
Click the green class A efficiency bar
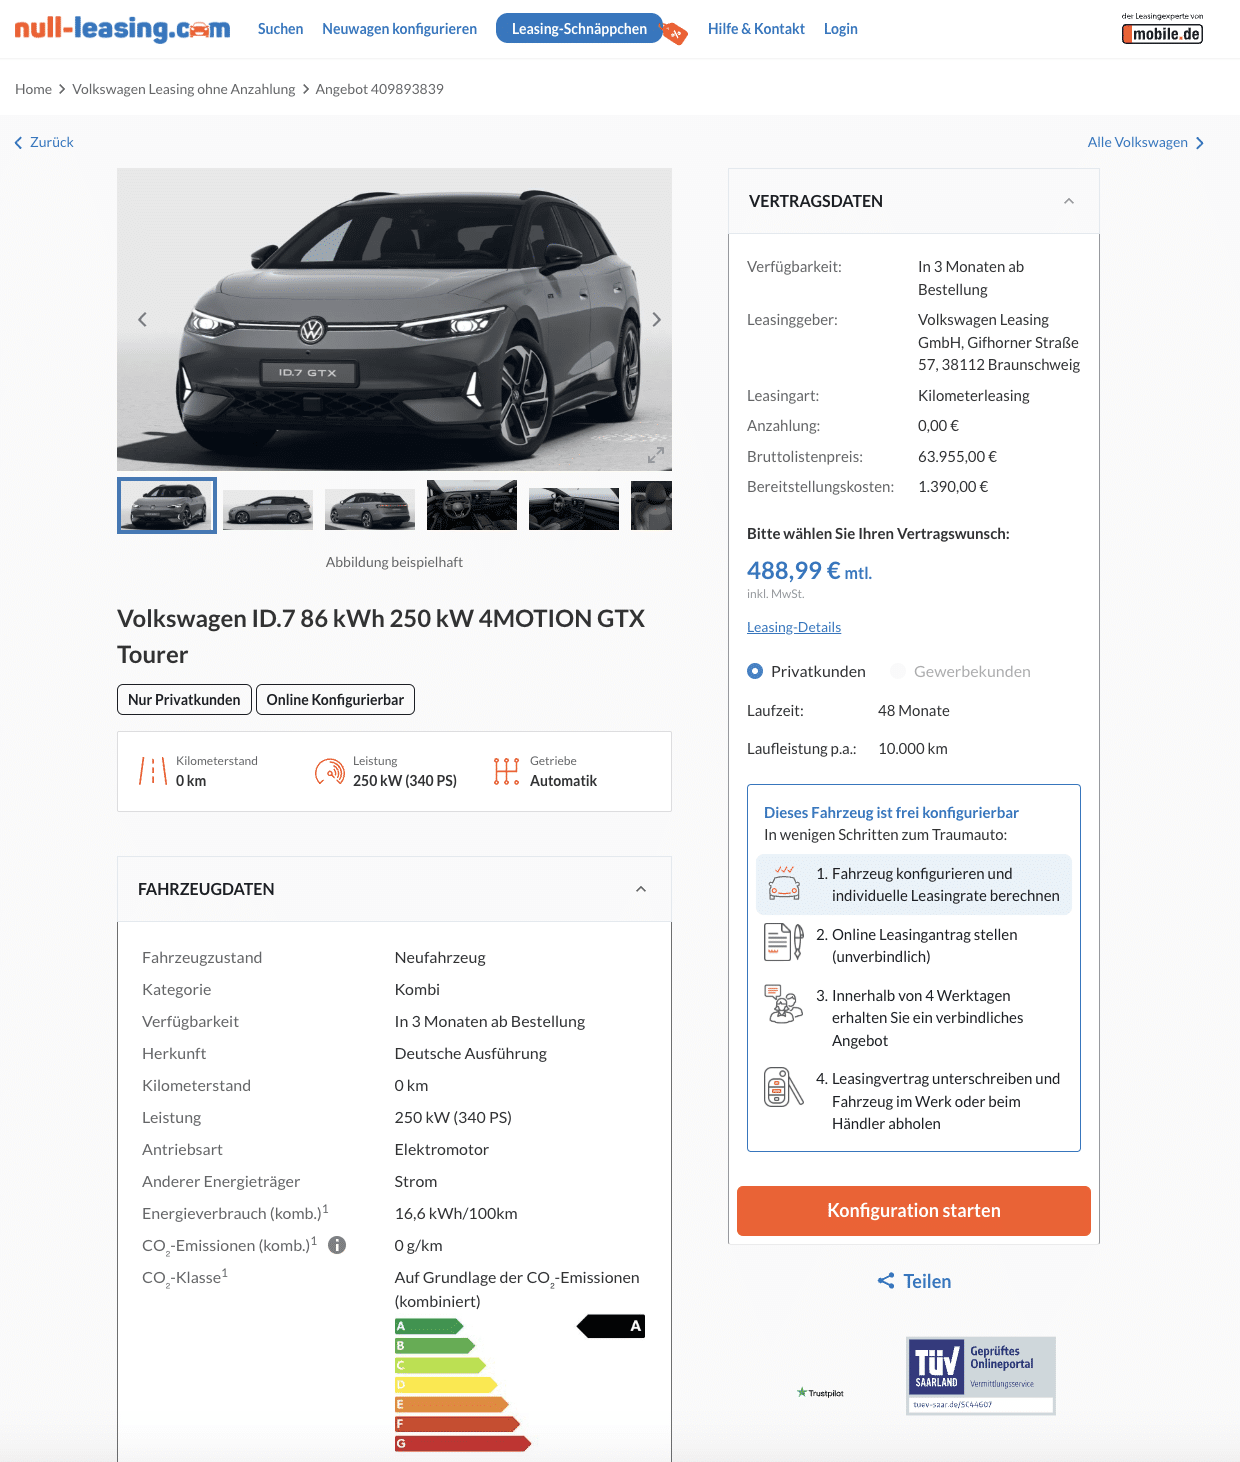point(429,1326)
